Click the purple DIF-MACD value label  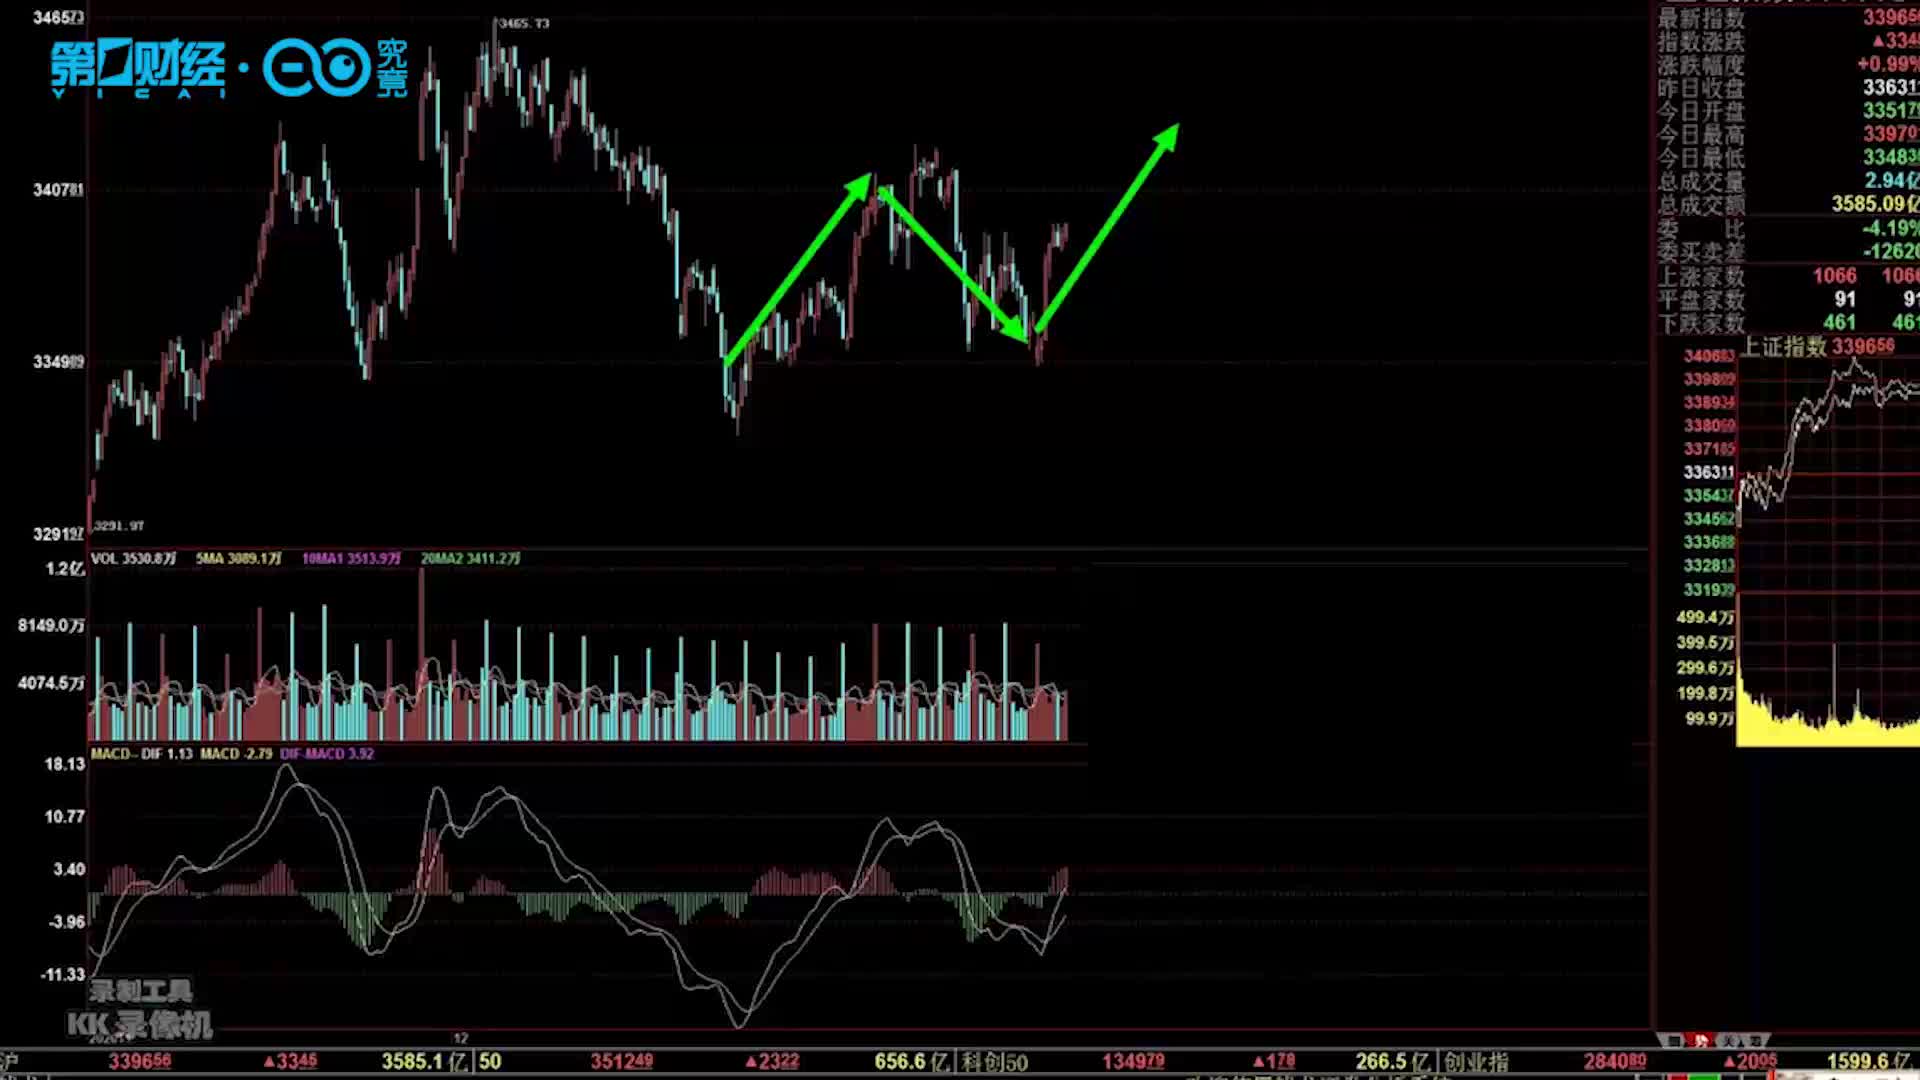[327, 753]
